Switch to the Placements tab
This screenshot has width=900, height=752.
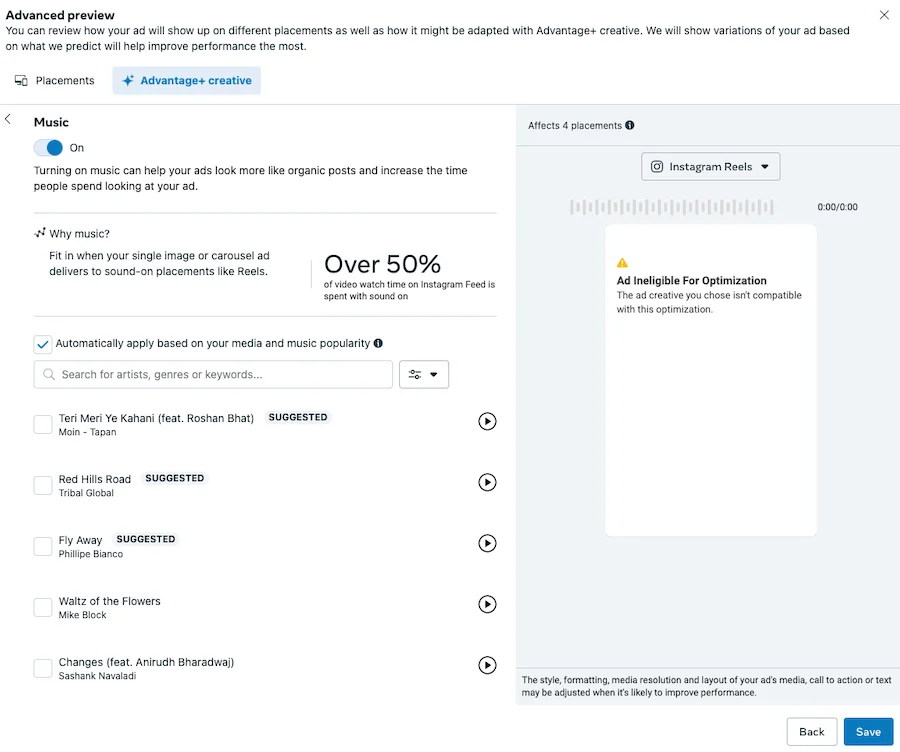(55, 80)
